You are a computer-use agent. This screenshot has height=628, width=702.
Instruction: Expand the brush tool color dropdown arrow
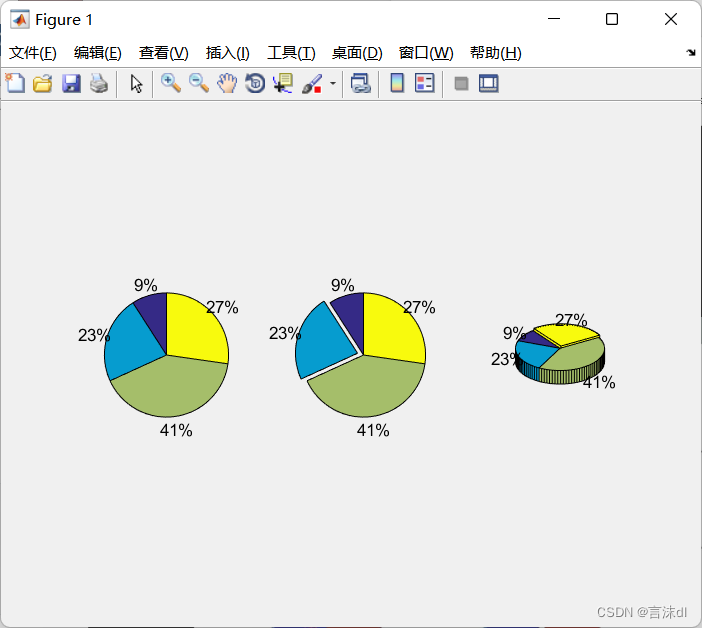332,84
